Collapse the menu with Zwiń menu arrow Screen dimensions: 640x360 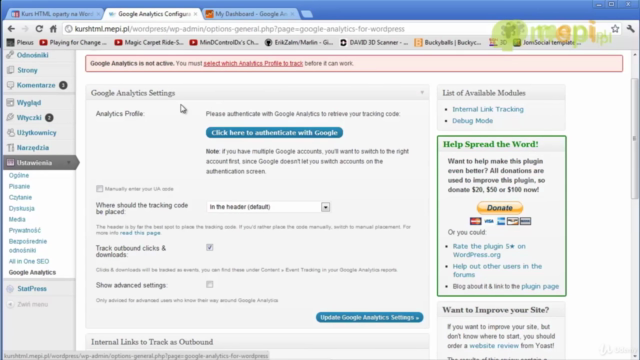point(10,304)
